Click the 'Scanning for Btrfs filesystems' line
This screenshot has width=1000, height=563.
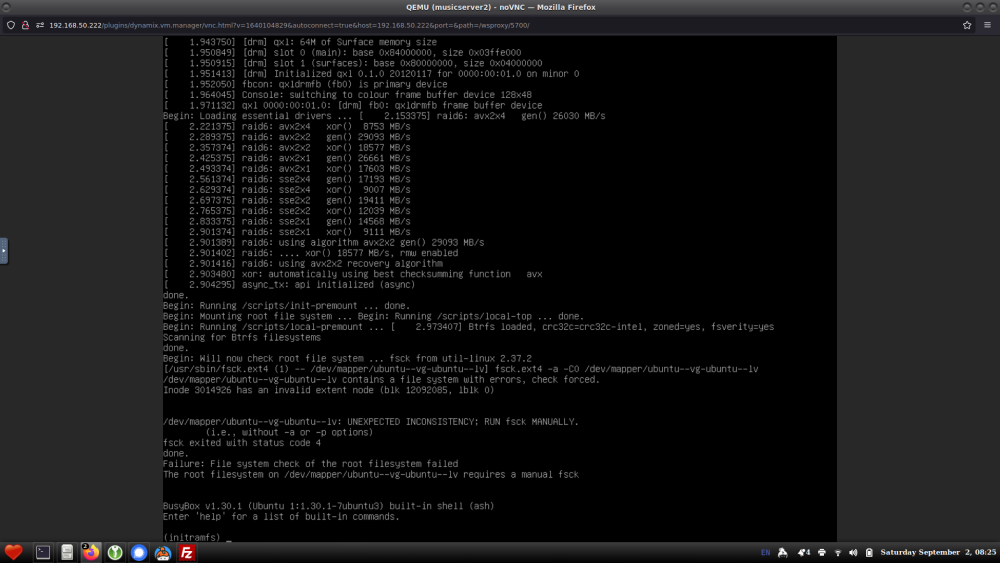coord(242,337)
